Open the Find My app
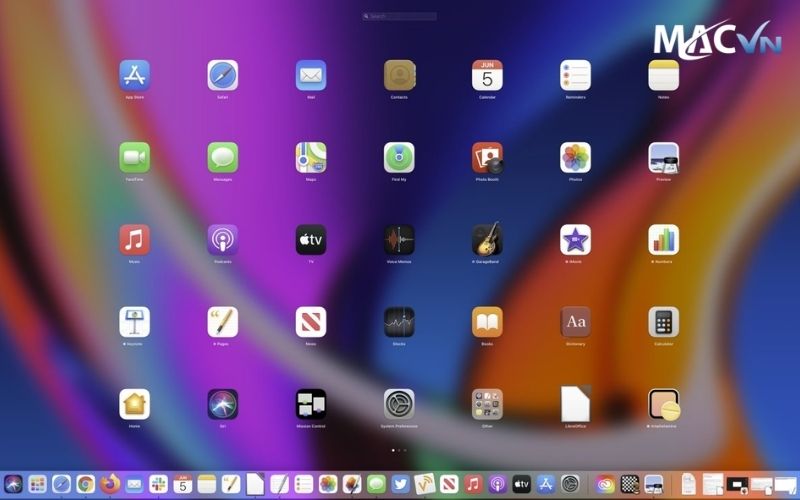Image resolution: width=800 pixels, height=500 pixels. [x=399, y=158]
